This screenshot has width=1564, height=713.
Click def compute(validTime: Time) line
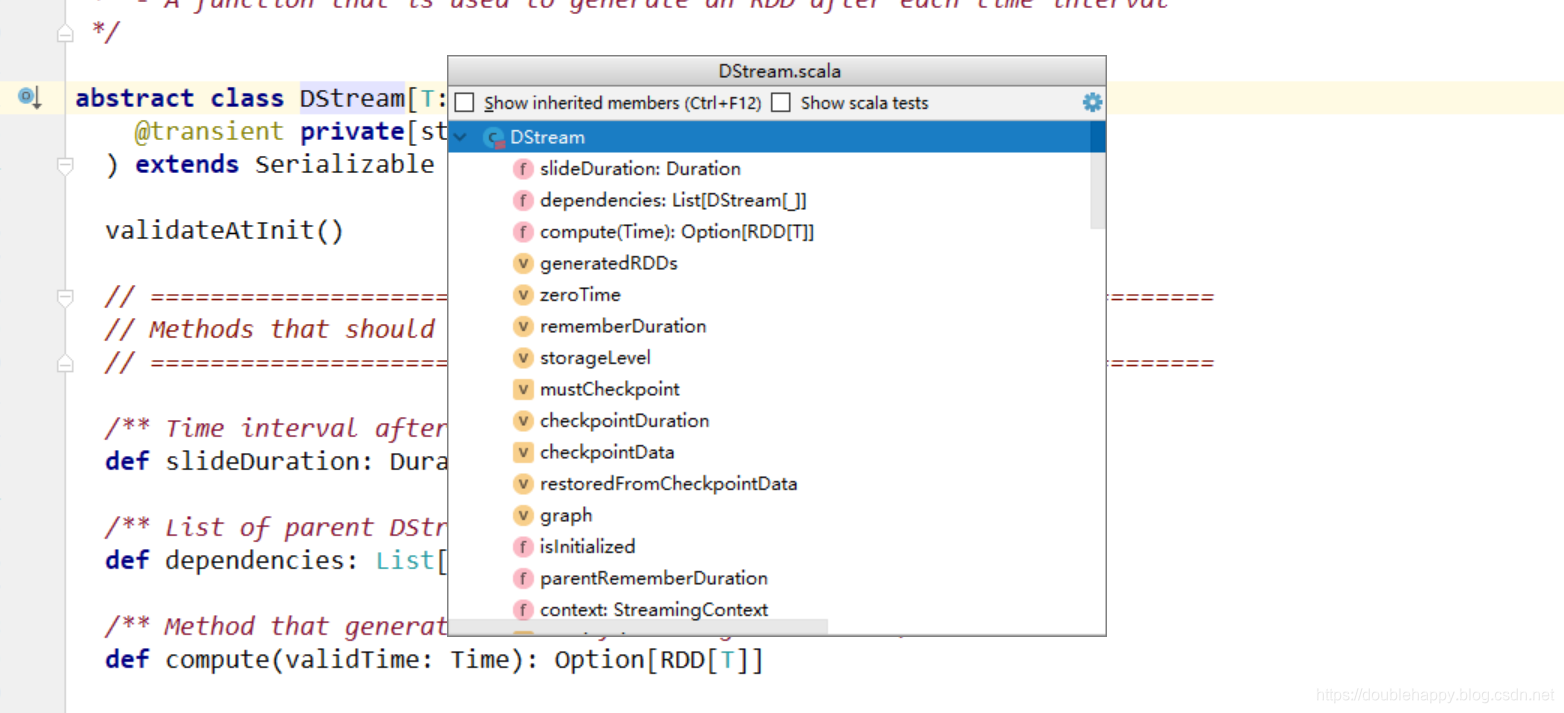(434, 660)
